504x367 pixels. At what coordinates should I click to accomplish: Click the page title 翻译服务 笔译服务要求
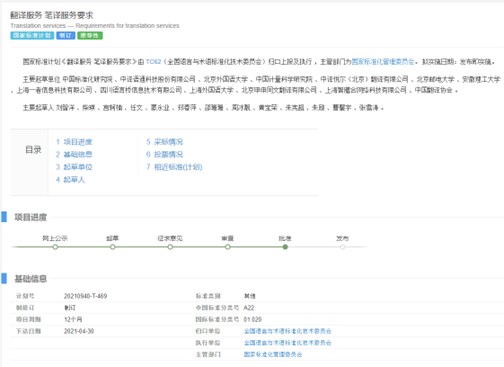click(x=52, y=15)
